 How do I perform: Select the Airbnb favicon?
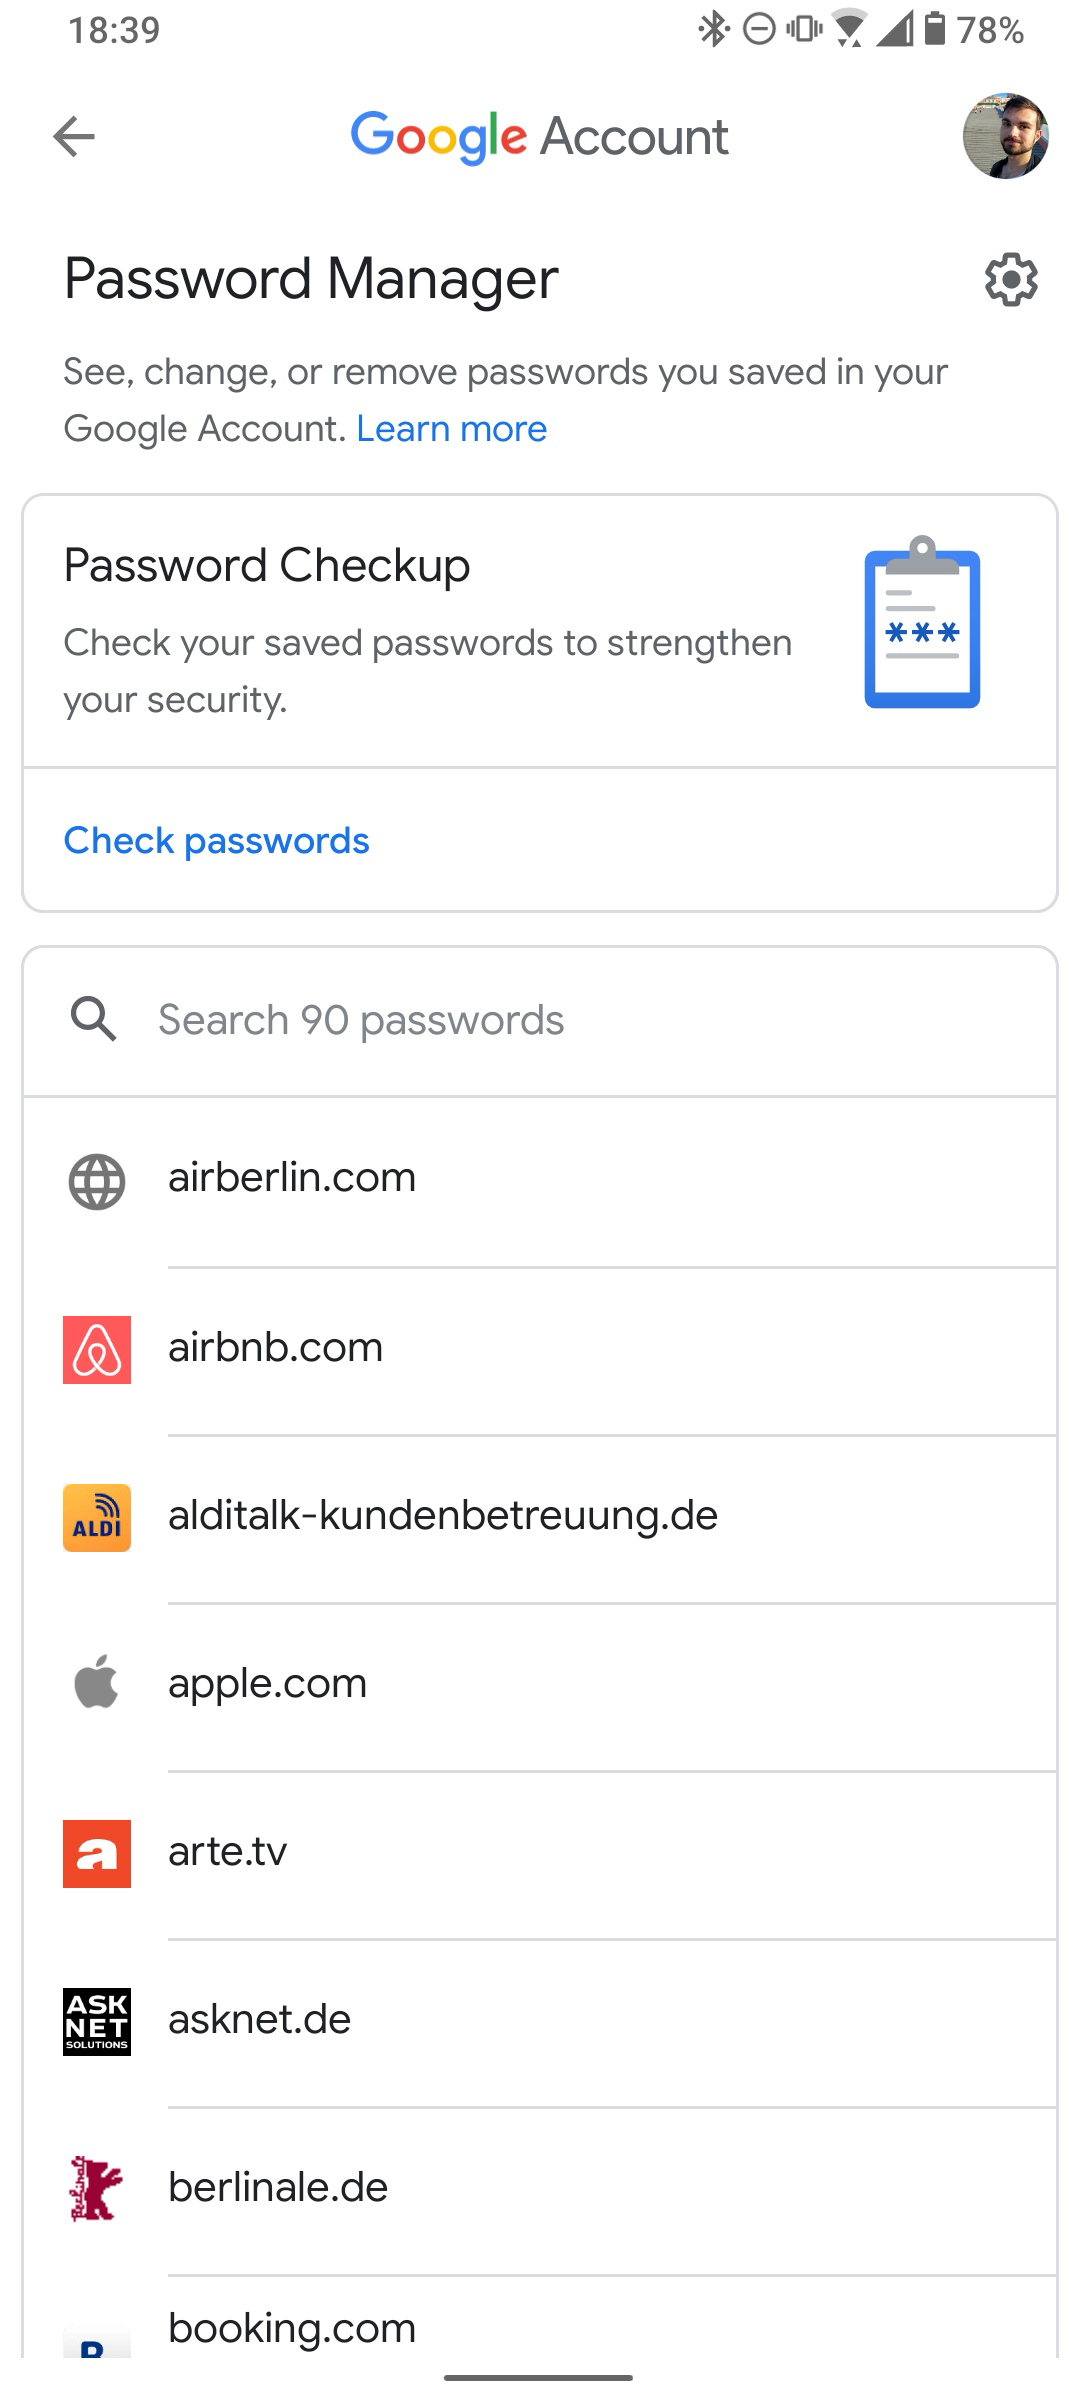click(96, 1347)
